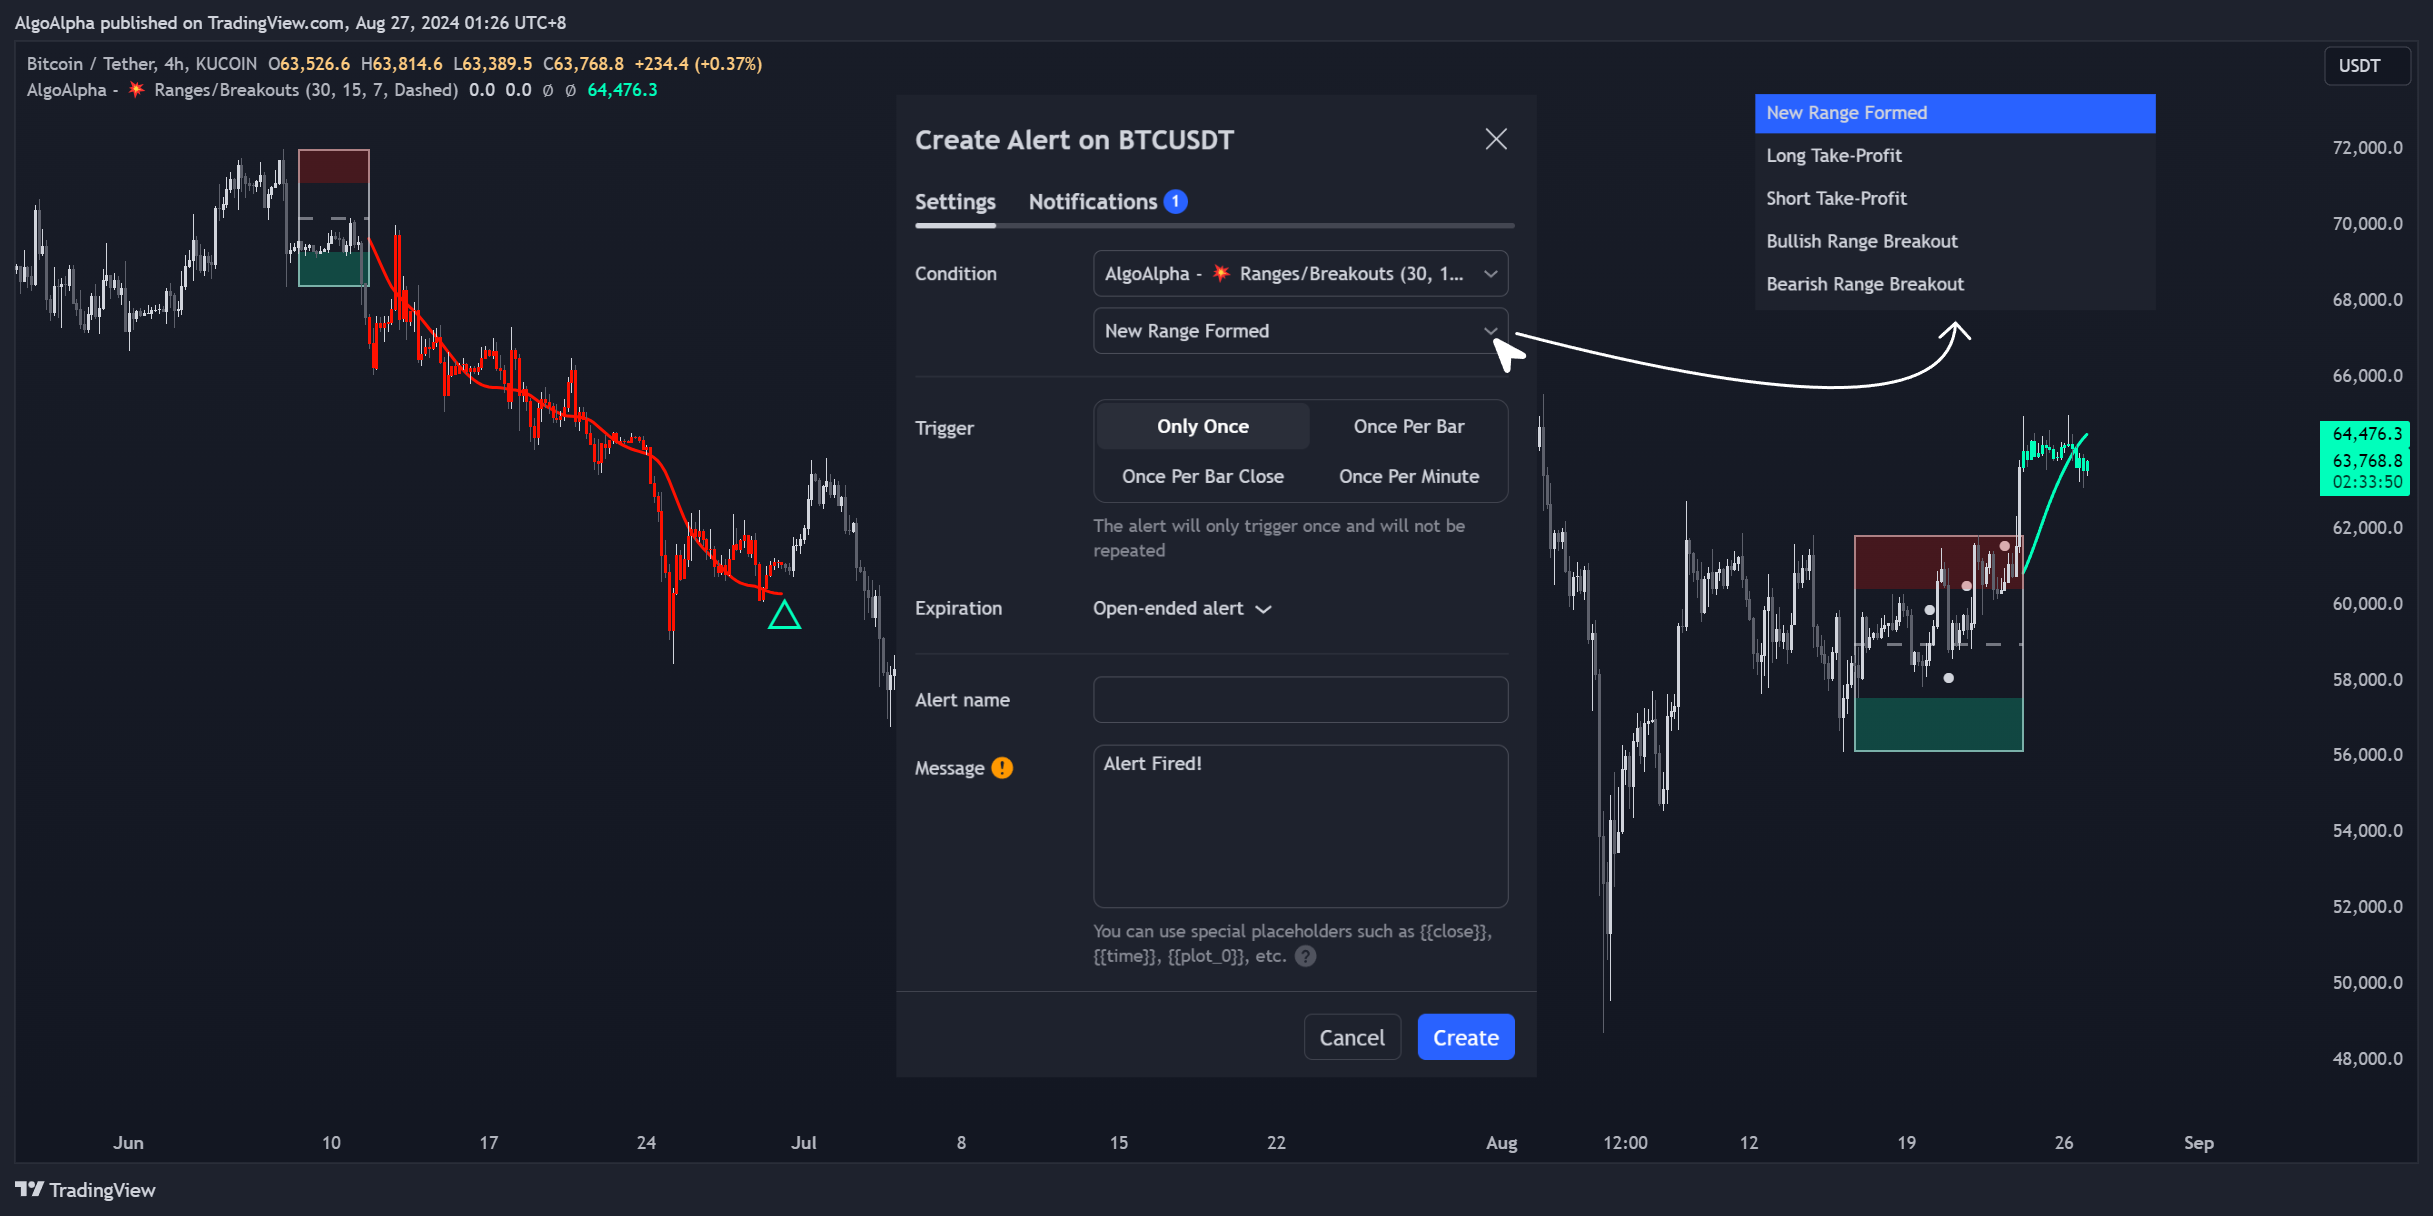Click the Alert name input field
Image resolution: width=2433 pixels, height=1216 pixels.
coord(1300,700)
